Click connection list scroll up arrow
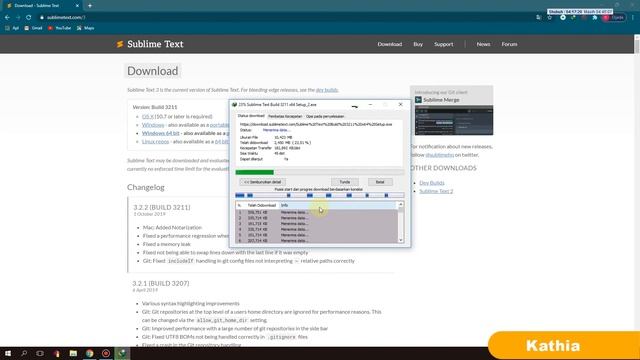 pos(401,204)
